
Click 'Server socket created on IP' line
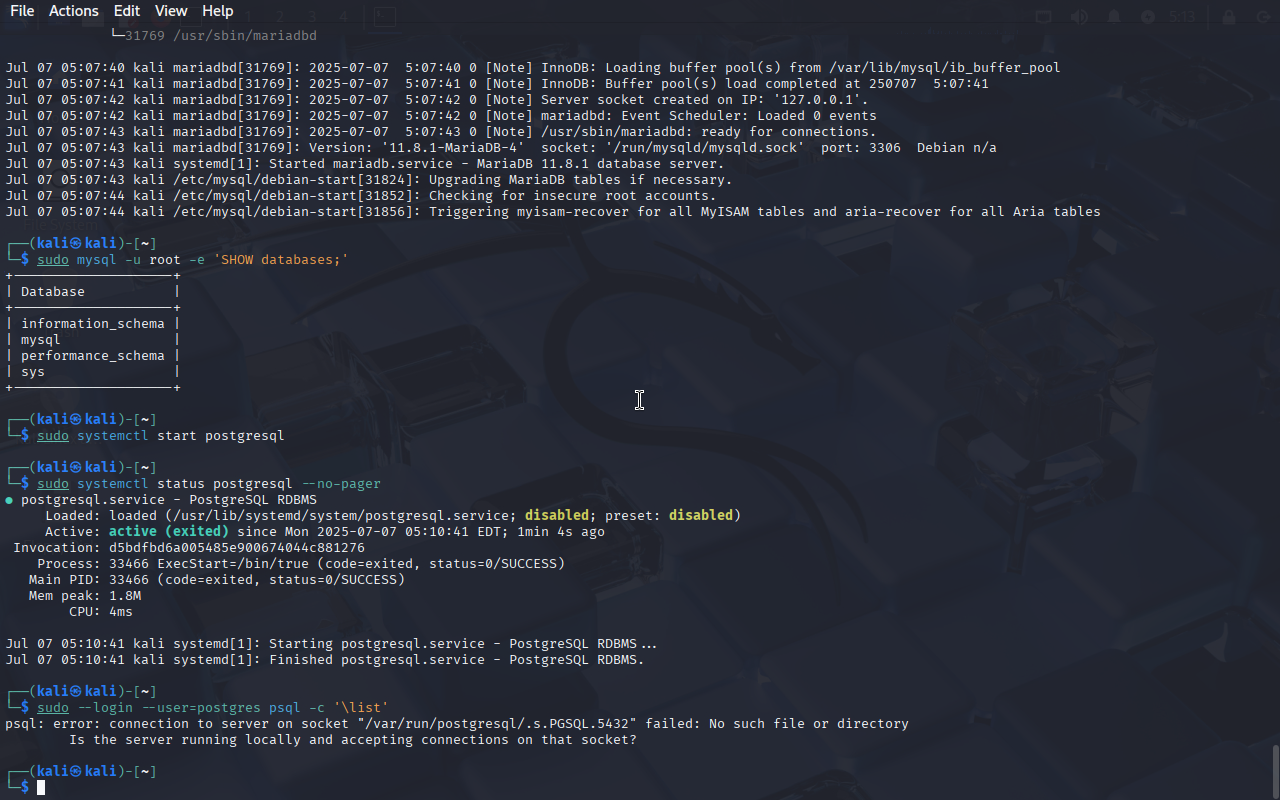(x=437, y=100)
